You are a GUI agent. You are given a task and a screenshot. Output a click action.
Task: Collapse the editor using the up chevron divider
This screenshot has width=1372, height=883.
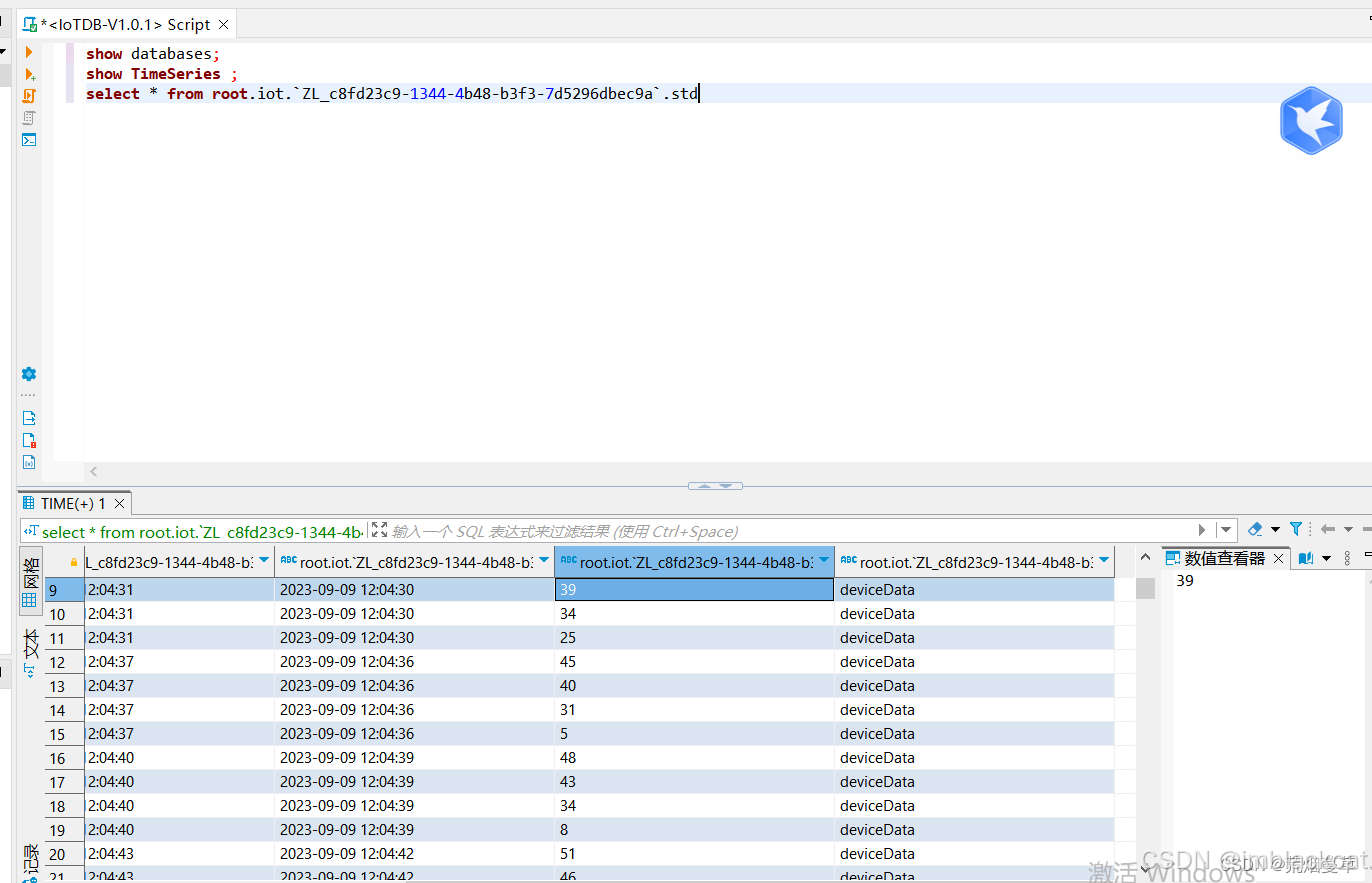(705, 484)
